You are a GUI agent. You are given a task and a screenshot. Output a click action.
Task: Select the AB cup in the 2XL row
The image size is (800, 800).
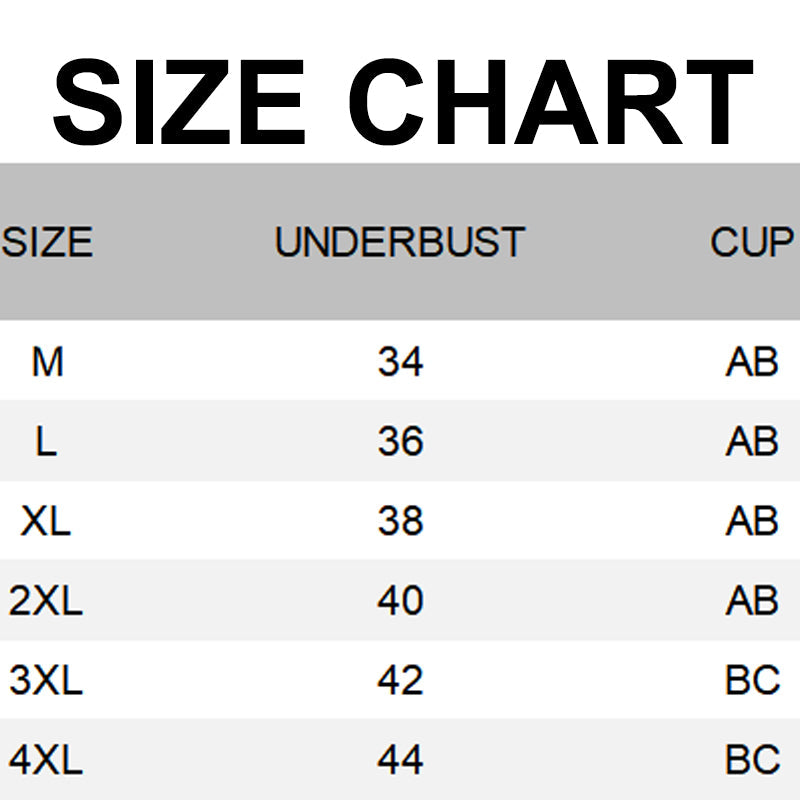[752, 601]
